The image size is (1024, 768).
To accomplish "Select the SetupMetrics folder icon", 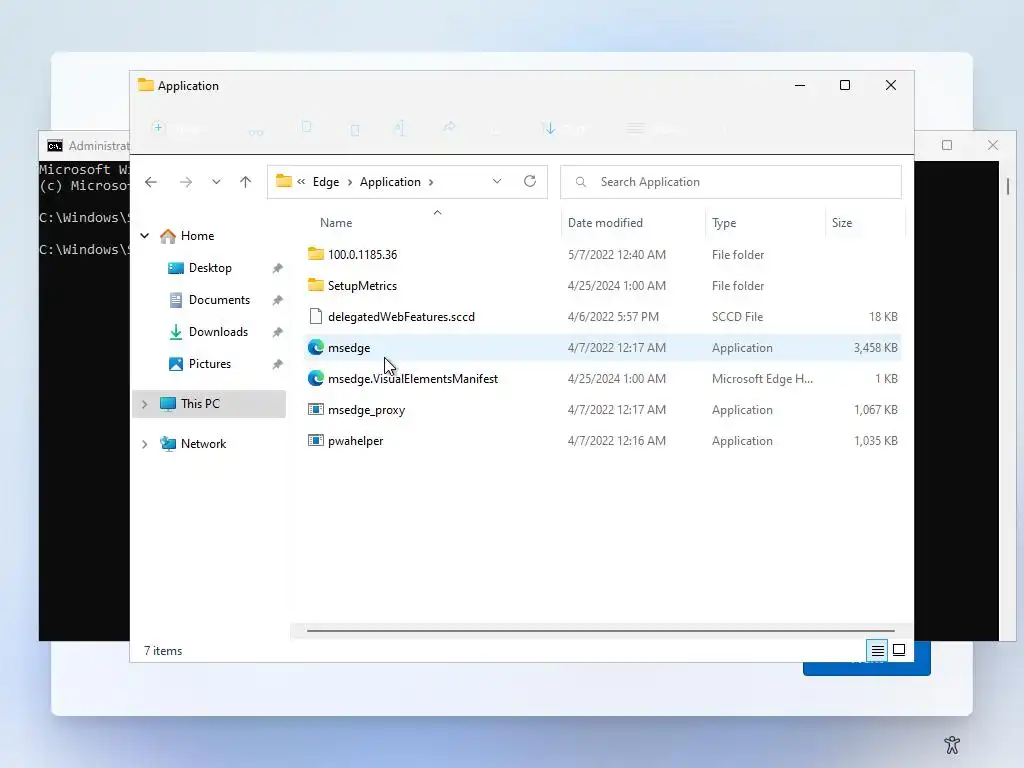I will [316, 285].
